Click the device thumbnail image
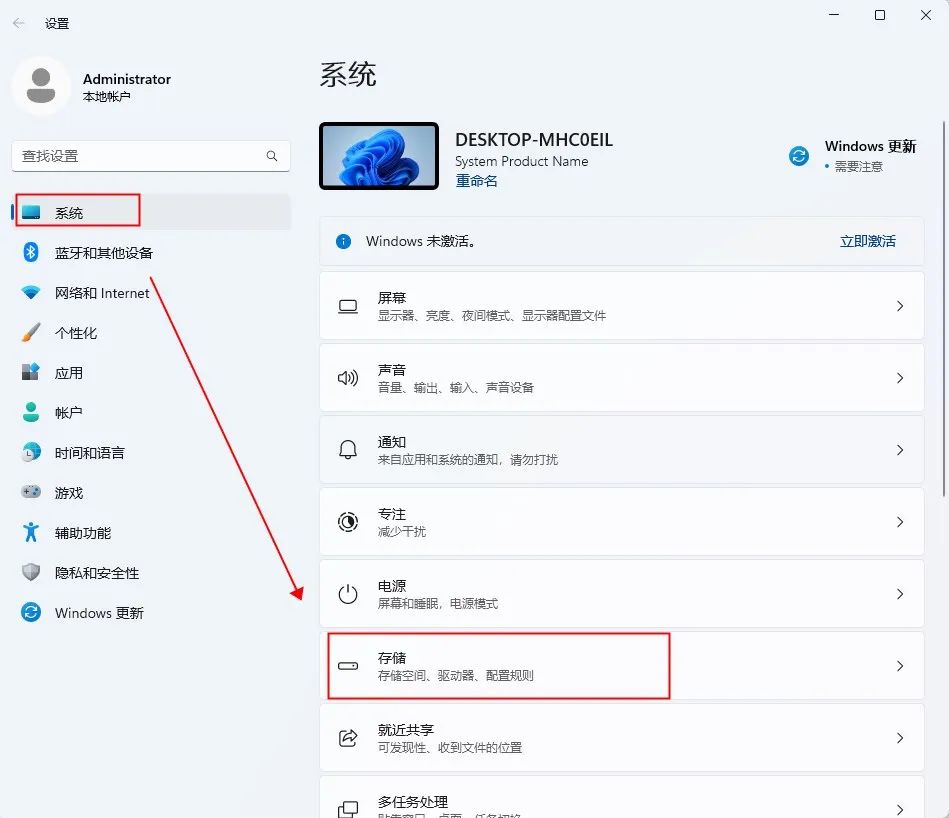This screenshot has width=949, height=818. point(378,156)
